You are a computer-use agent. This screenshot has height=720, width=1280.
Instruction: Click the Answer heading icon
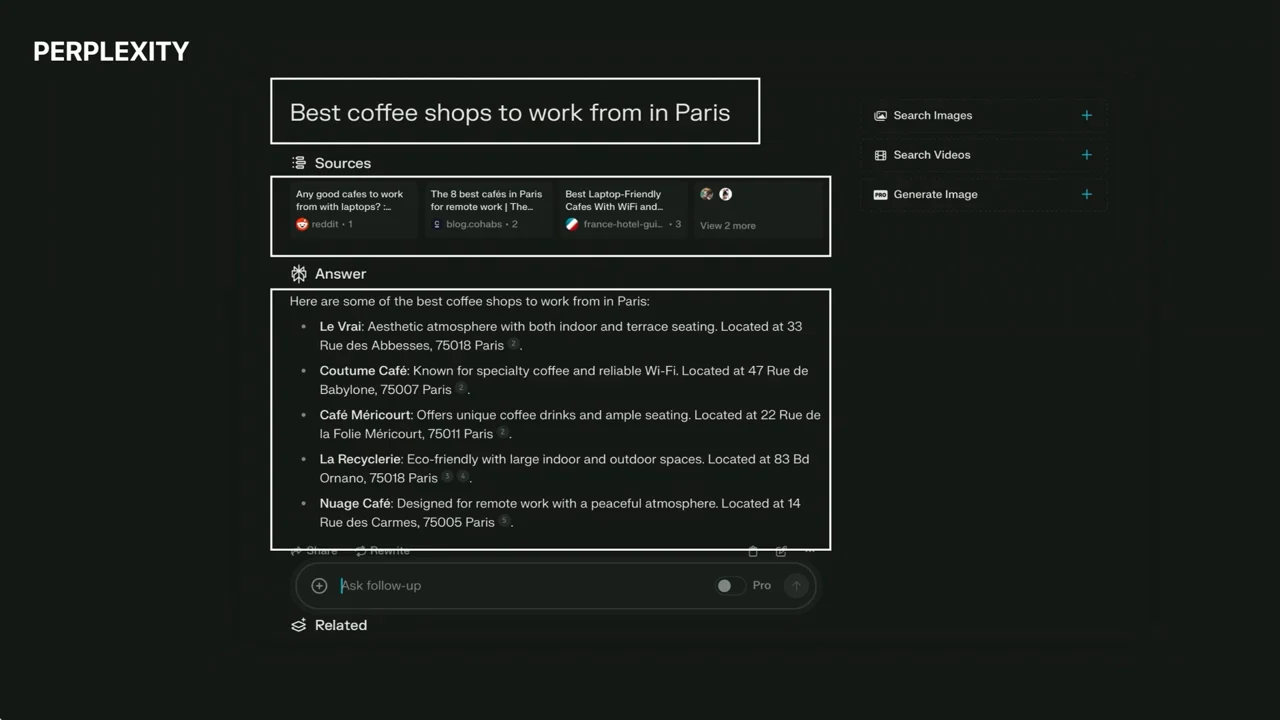point(298,274)
